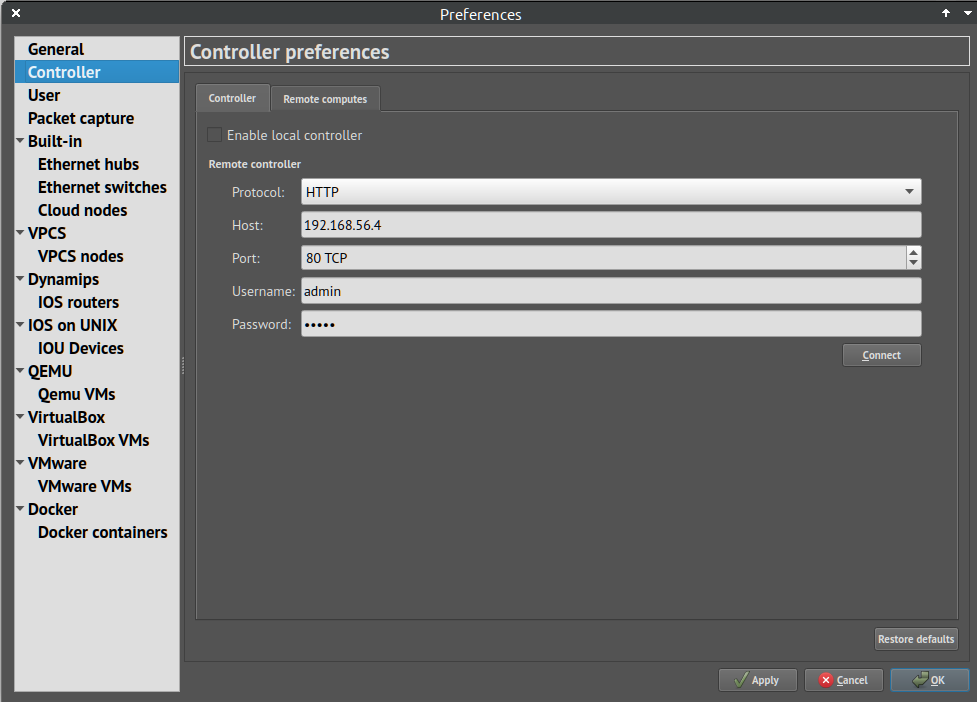Collapse the VMware tree section

click(x=20, y=463)
